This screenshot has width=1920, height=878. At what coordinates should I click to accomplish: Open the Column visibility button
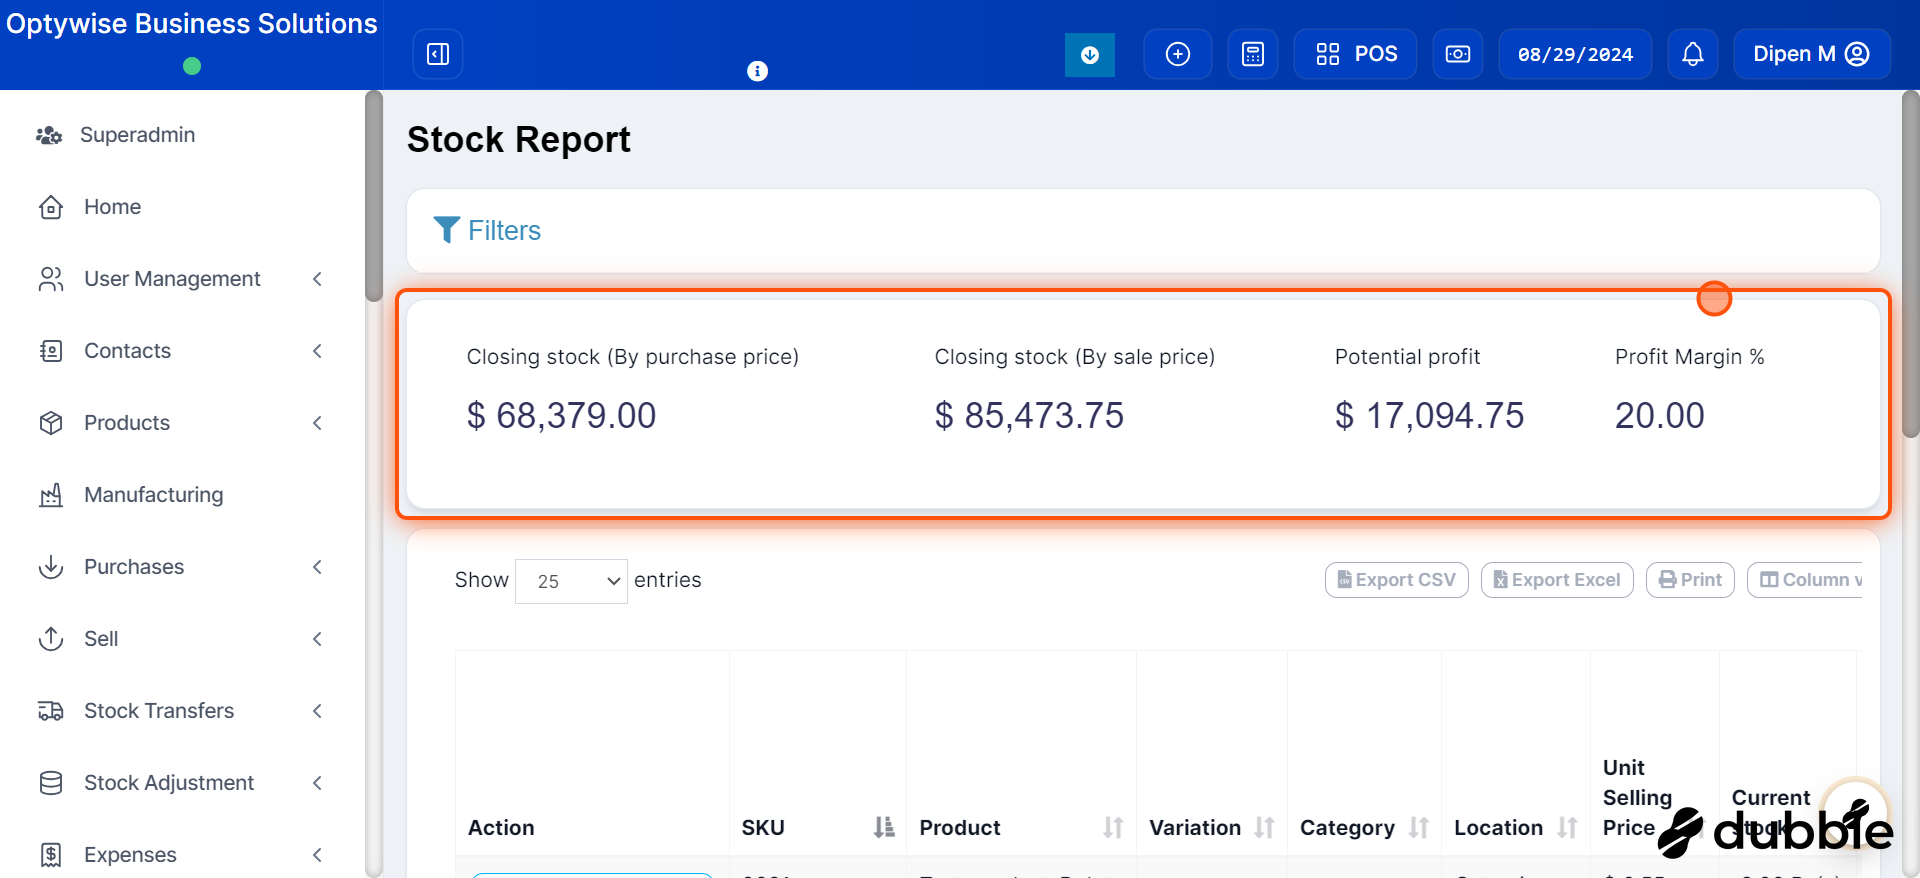pos(1805,580)
